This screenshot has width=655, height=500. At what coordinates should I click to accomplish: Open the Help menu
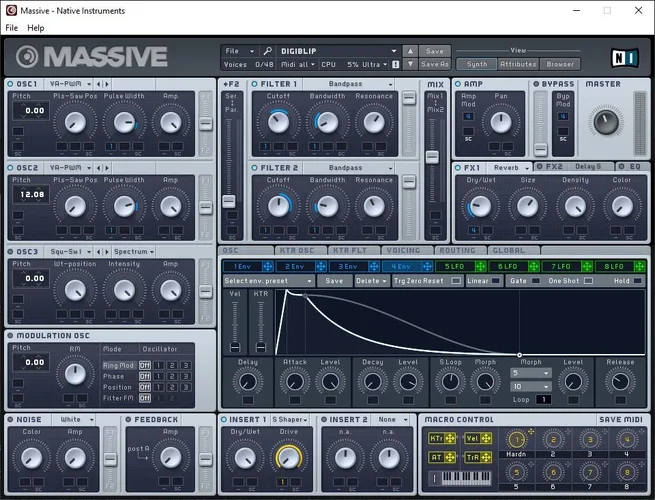[36, 28]
